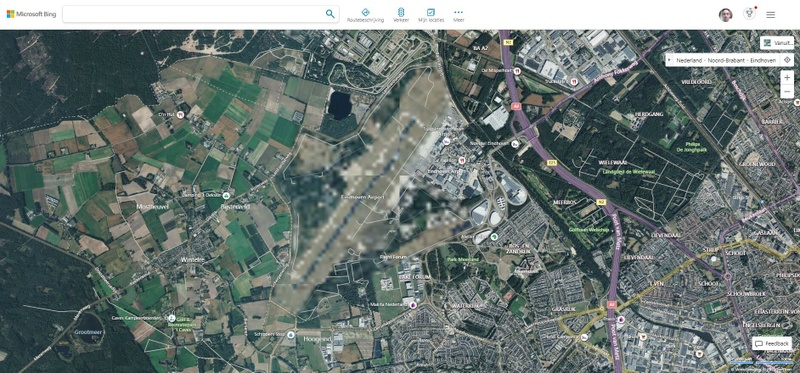Open the Meer menu
The height and width of the screenshot is (373, 800).
(x=459, y=15)
